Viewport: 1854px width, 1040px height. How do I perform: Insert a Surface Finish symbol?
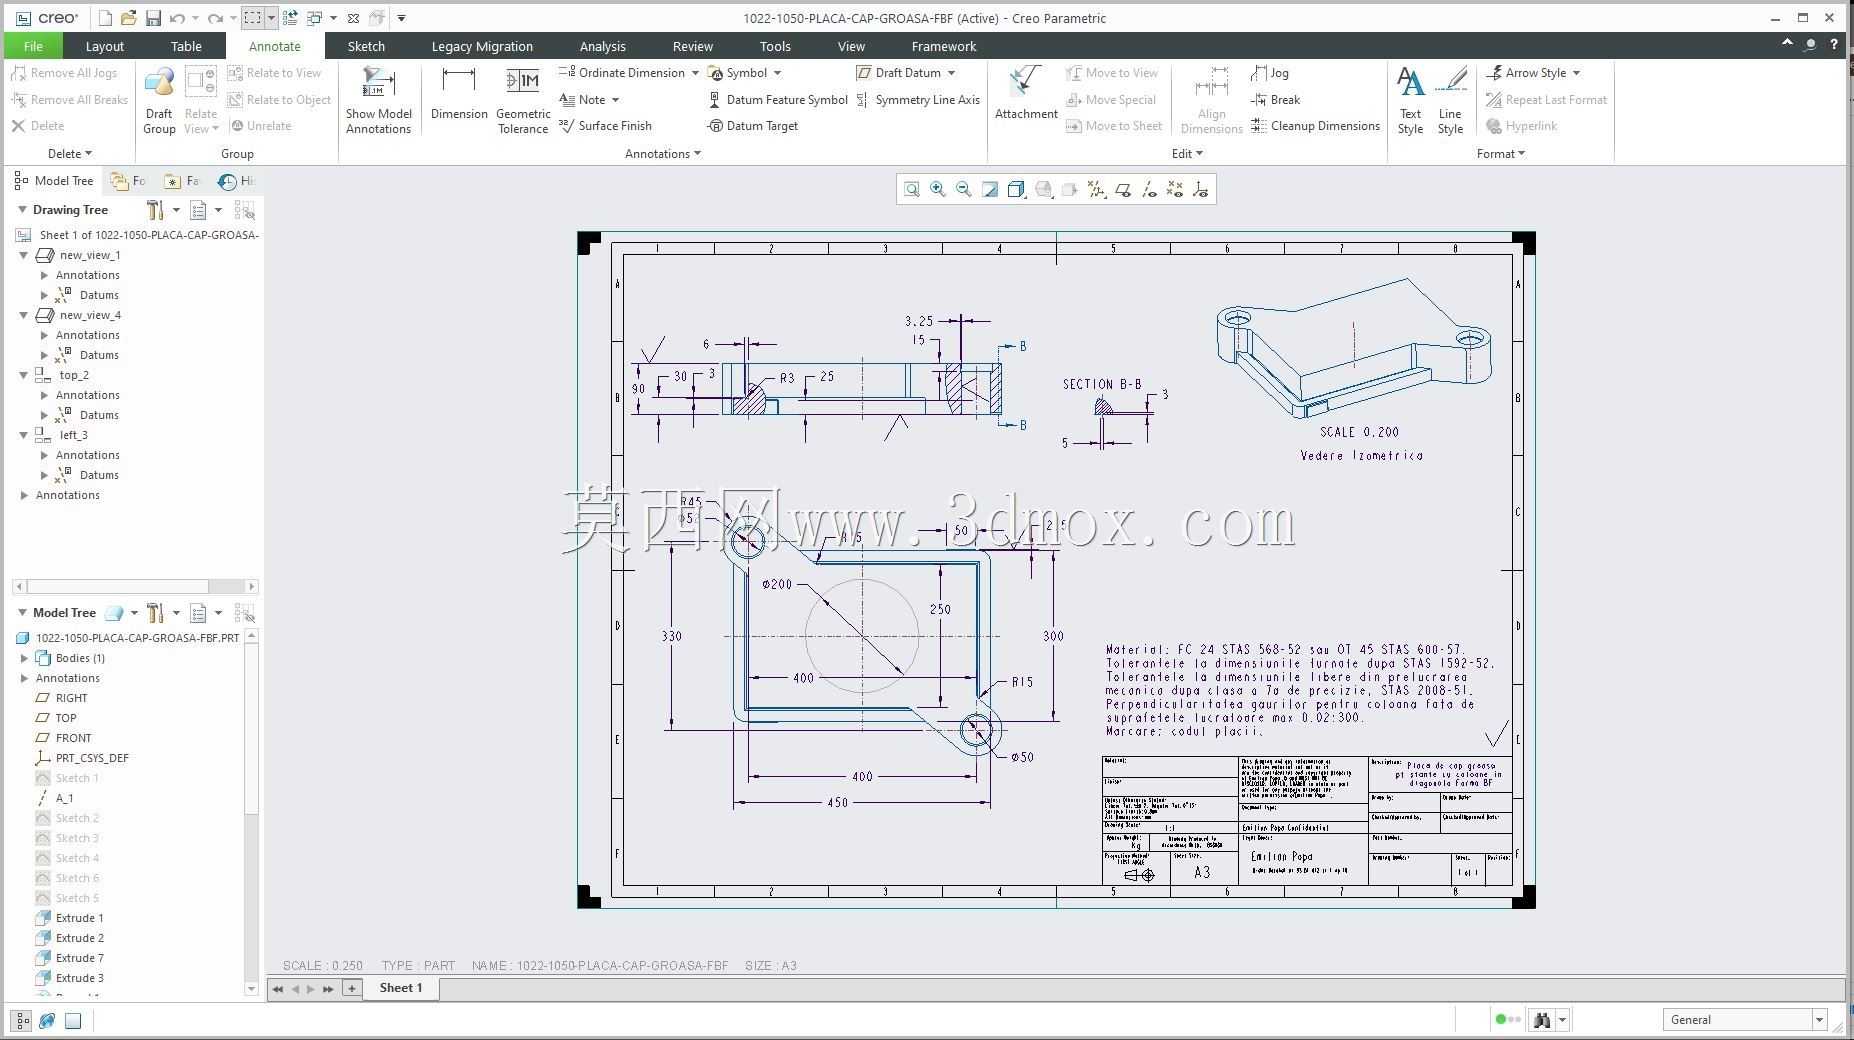coord(605,126)
